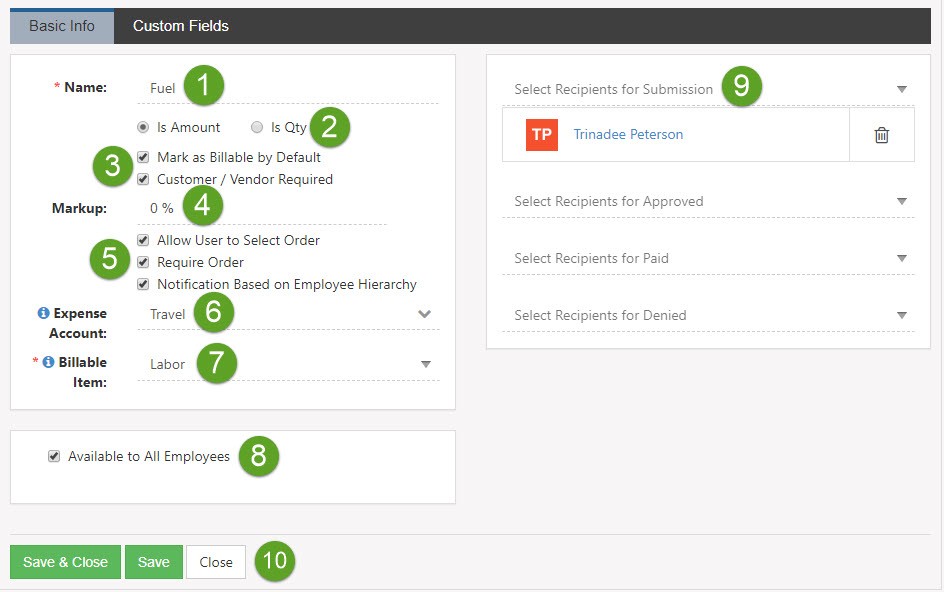
Task: Uncheck Customer / Vendor Required checkbox
Action: 143,180
